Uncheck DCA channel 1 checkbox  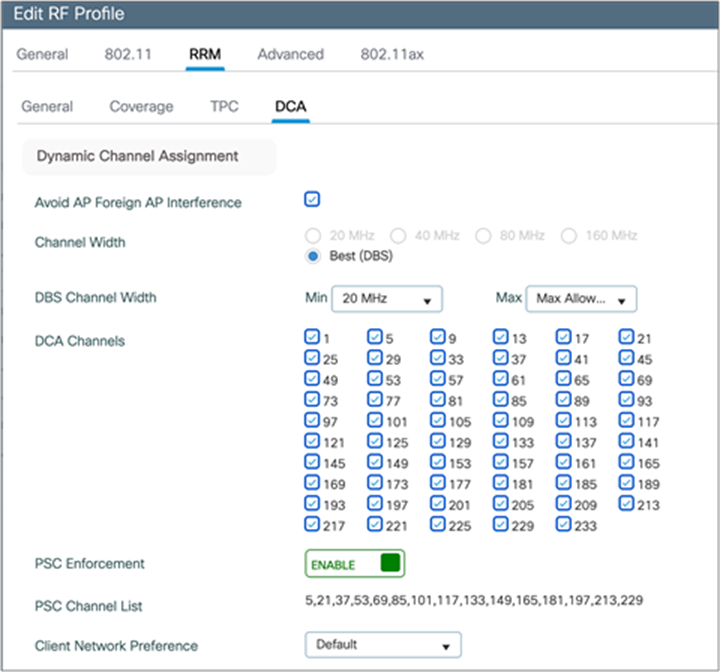coord(312,337)
